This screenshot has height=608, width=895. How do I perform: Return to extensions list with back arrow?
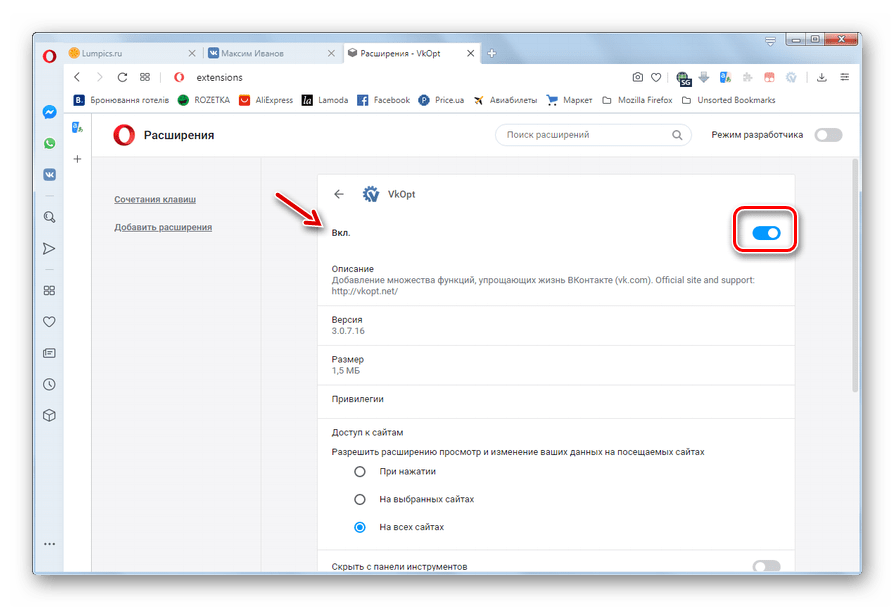(339, 194)
